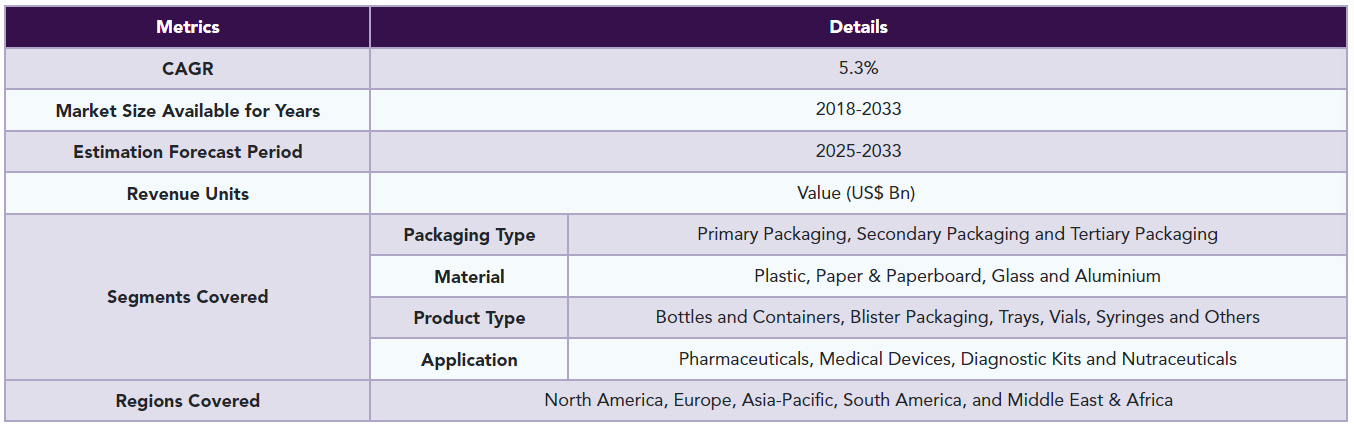1354x427 pixels.
Task: Select the CAGR label cell
Action: tap(187, 69)
